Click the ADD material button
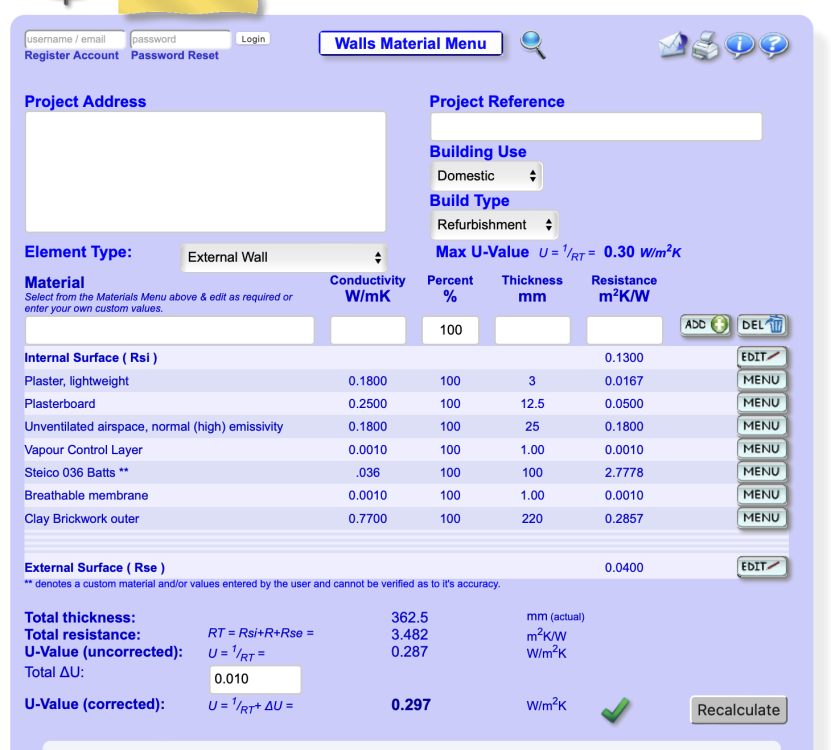831x750 pixels. coord(705,325)
